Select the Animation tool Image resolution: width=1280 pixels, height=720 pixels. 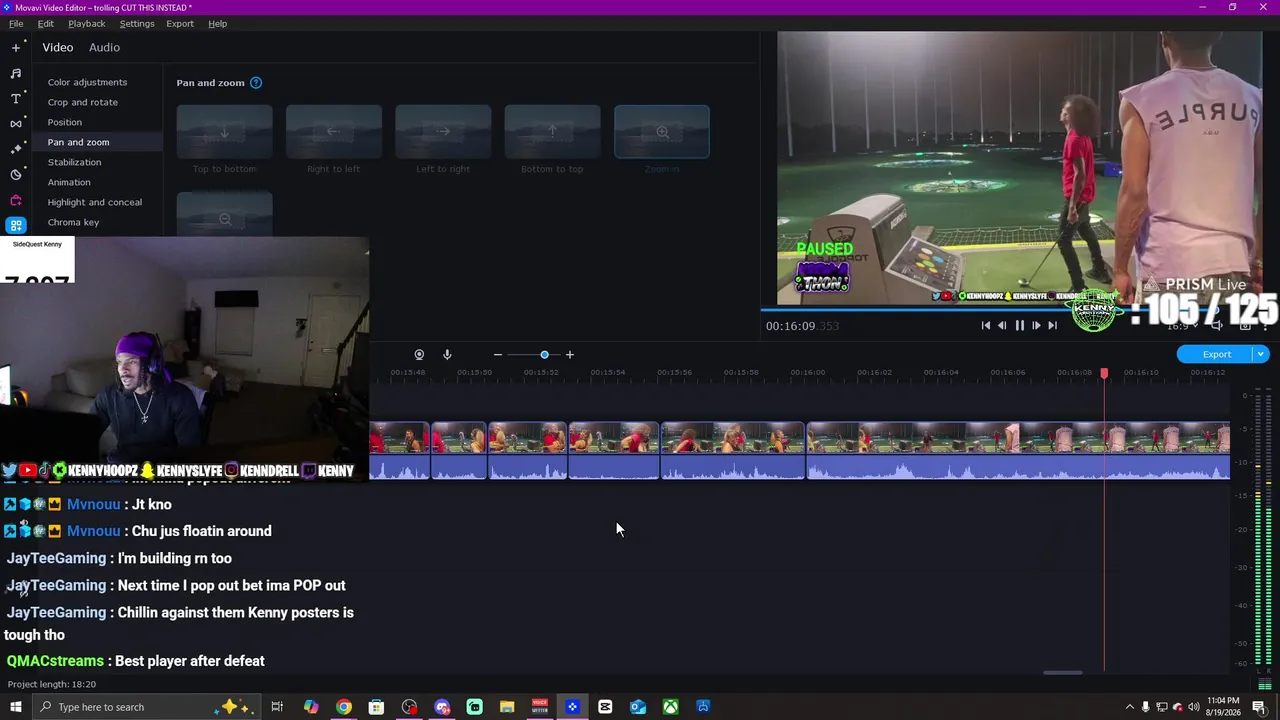(69, 182)
